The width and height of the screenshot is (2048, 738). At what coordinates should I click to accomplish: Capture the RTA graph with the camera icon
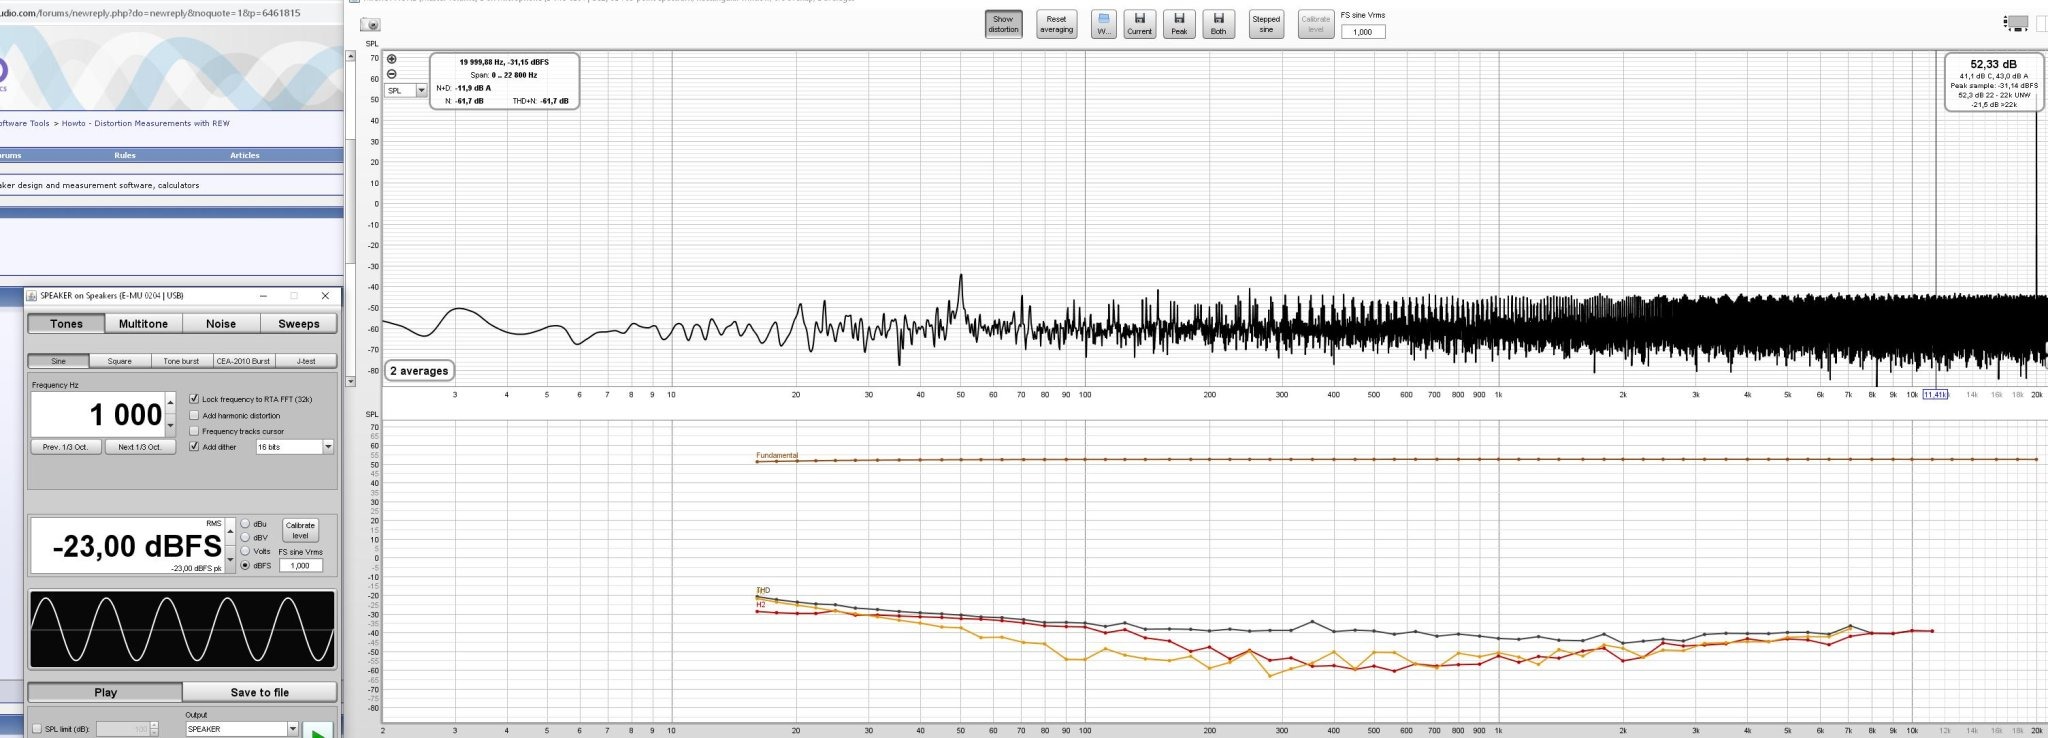click(x=371, y=25)
